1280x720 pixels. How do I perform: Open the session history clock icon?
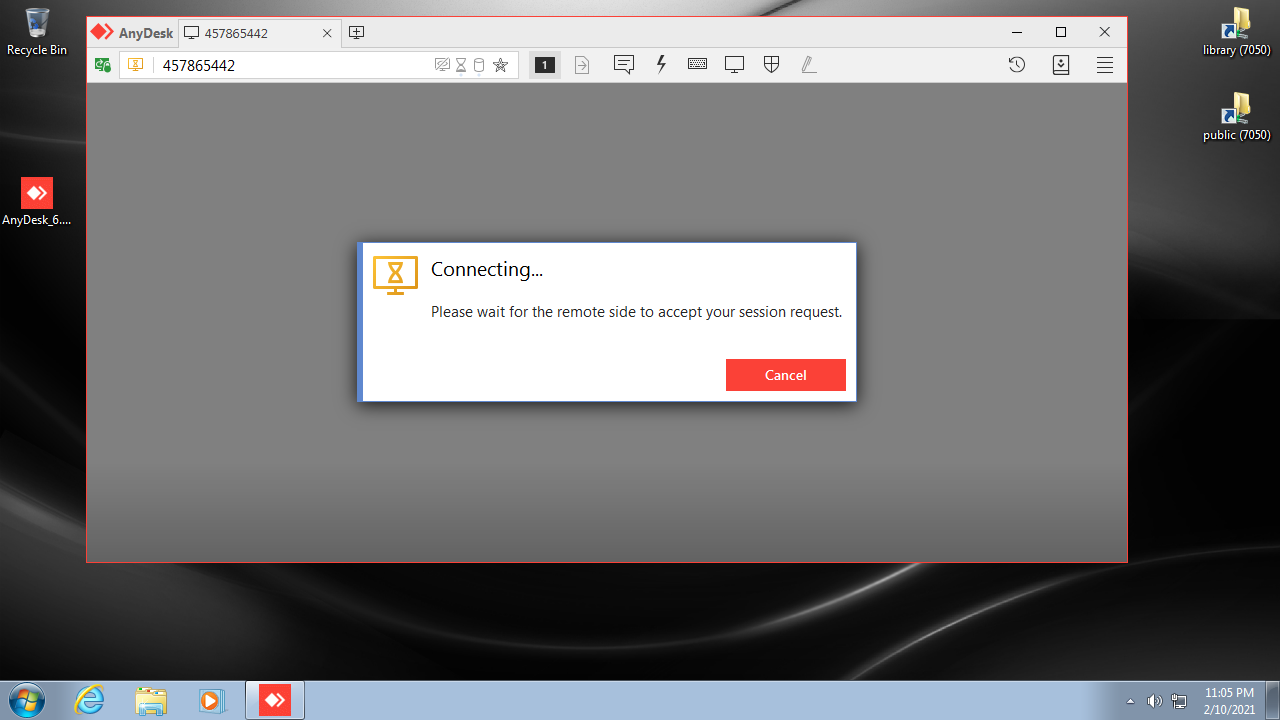[x=1016, y=65]
